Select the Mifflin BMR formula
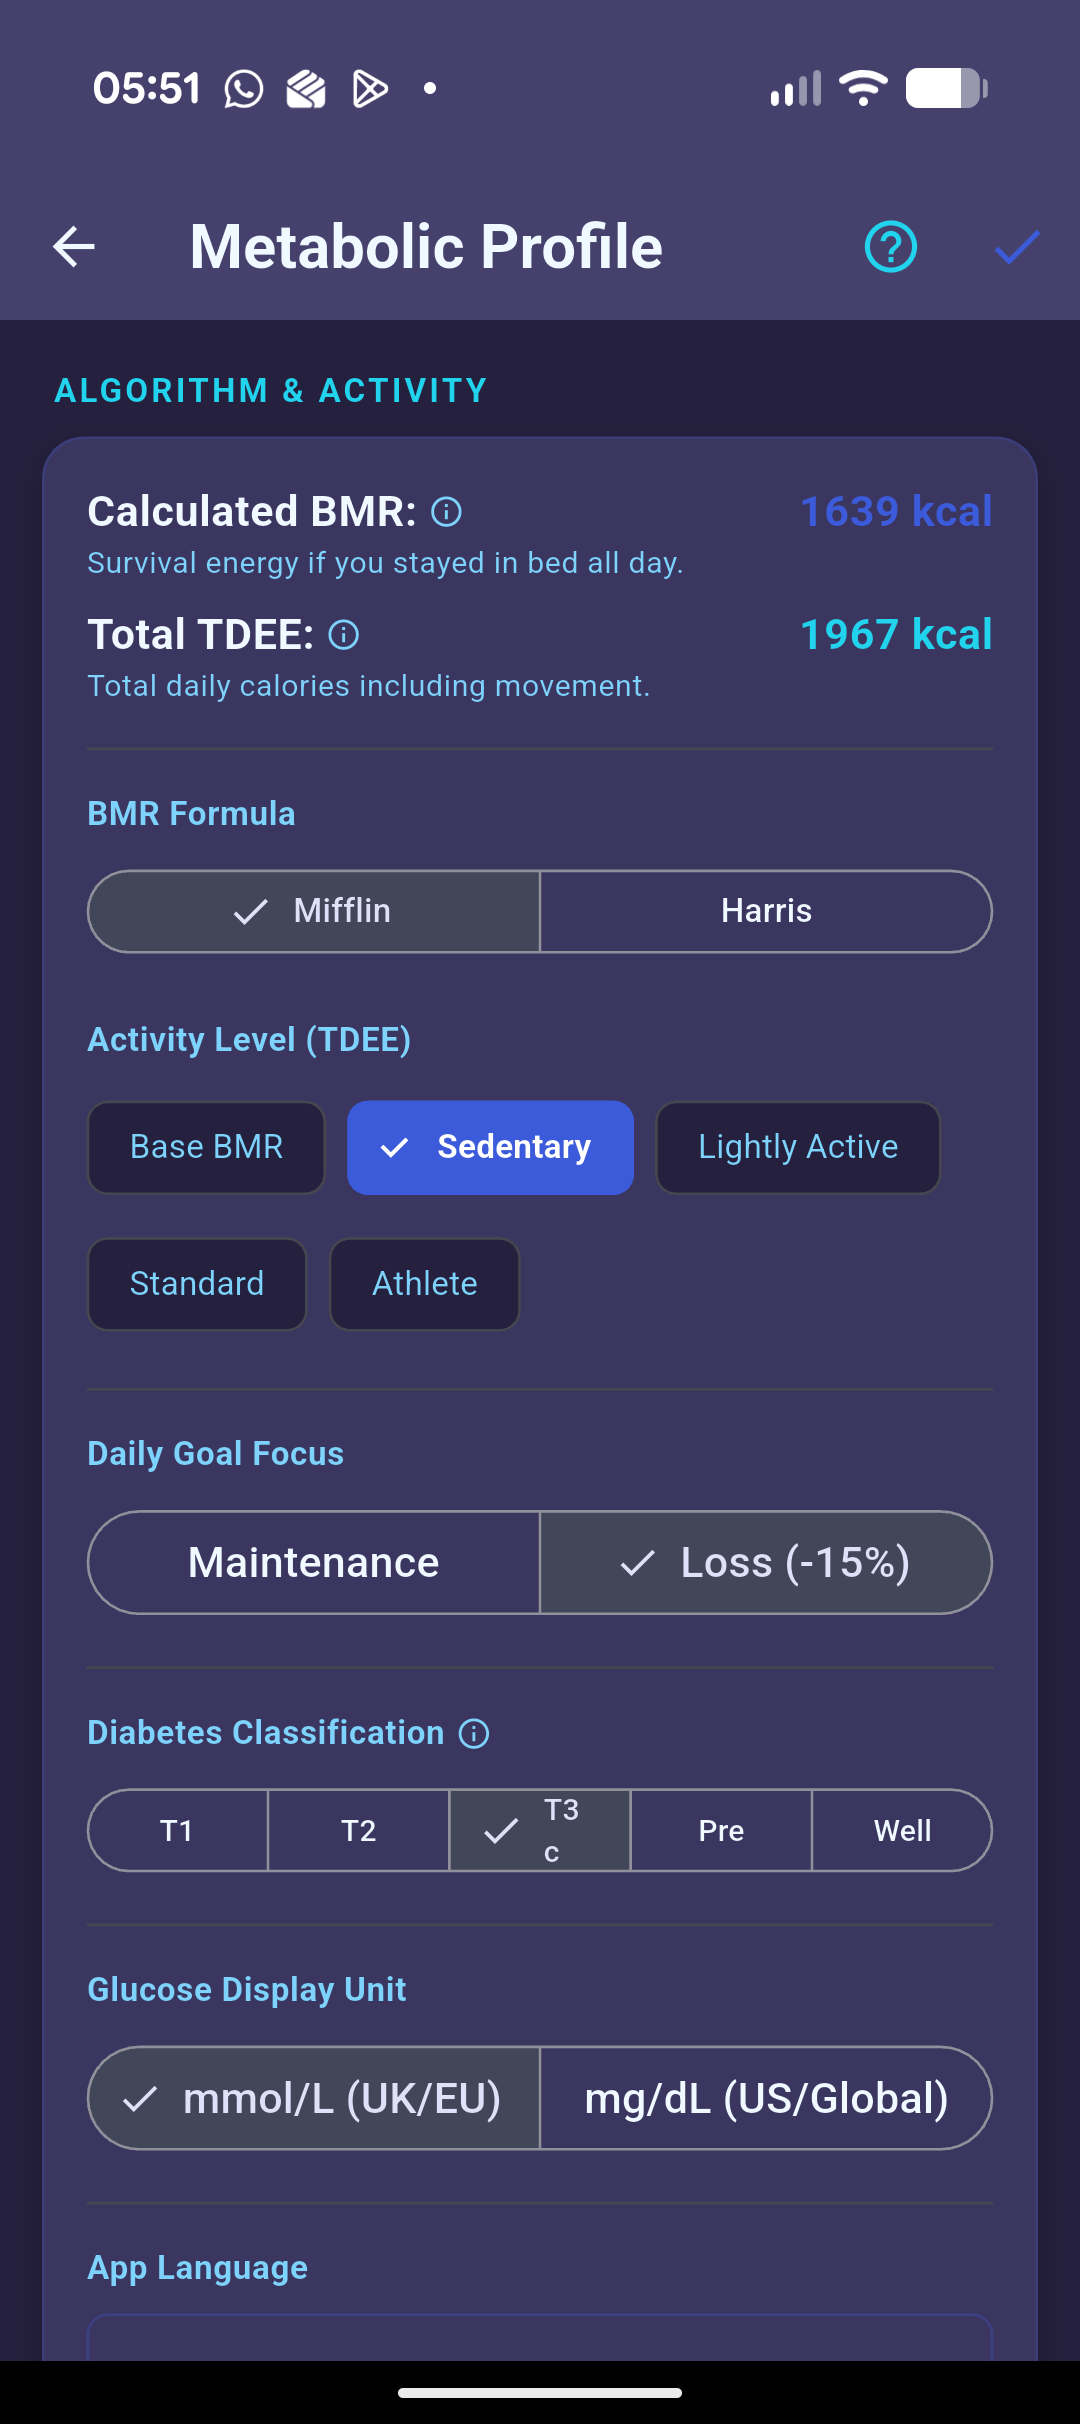This screenshot has height=2424, width=1080. tap(314, 911)
